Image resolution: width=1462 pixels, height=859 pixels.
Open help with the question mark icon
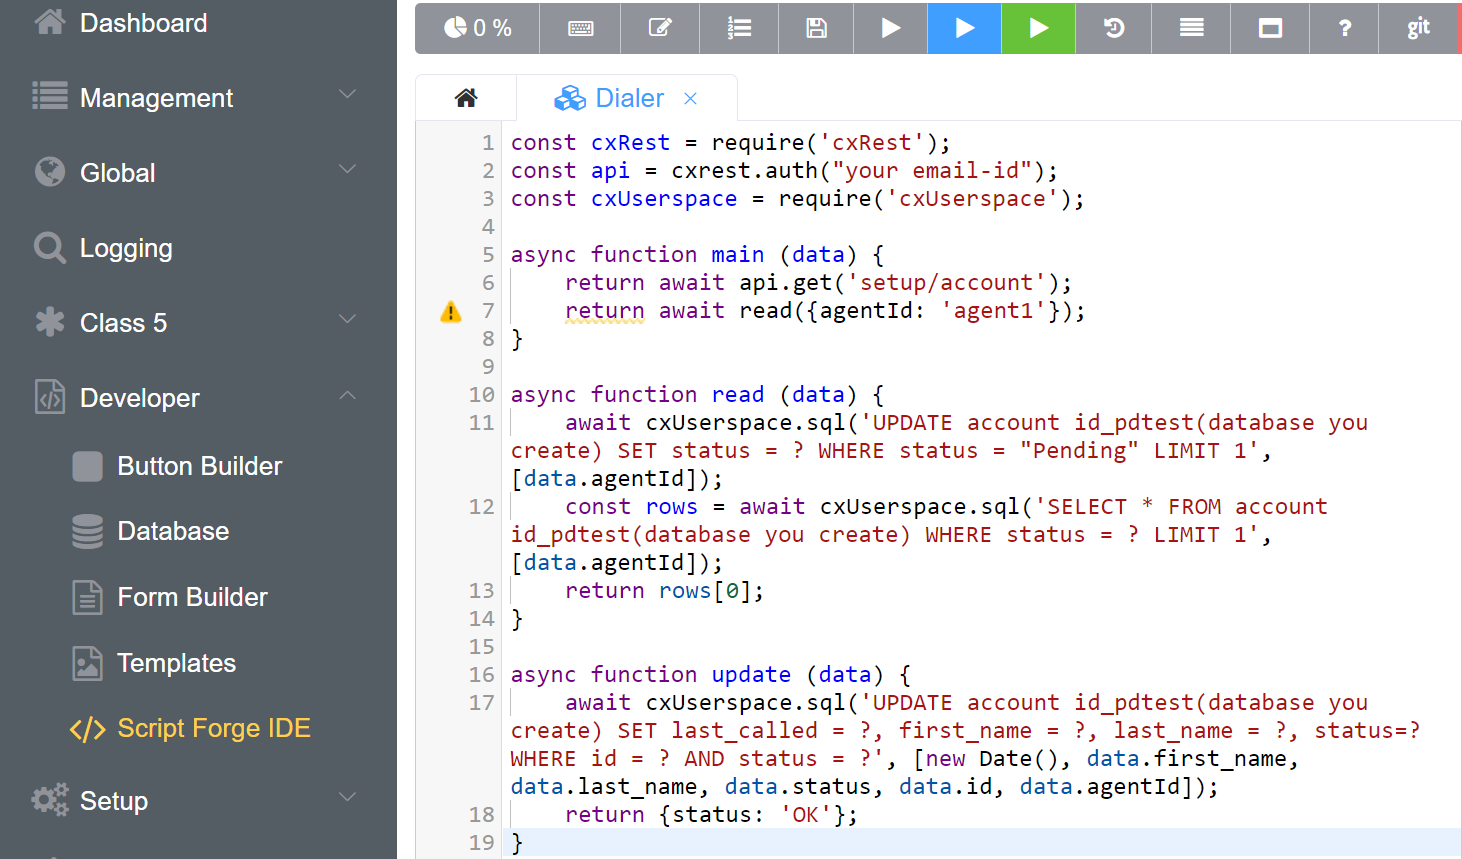1345,28
